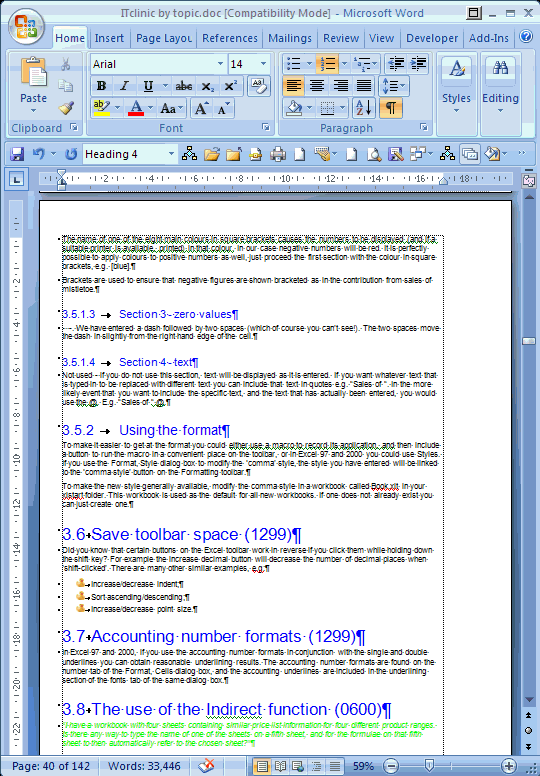Toggle numbered list

[327, 63]
